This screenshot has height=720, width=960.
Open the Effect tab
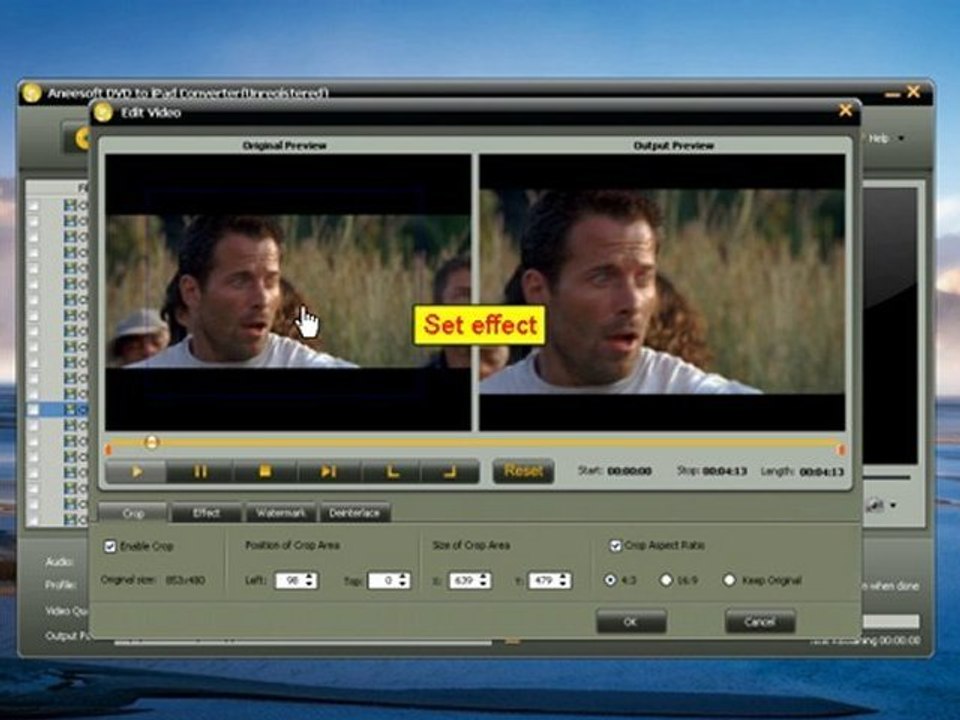206,513
